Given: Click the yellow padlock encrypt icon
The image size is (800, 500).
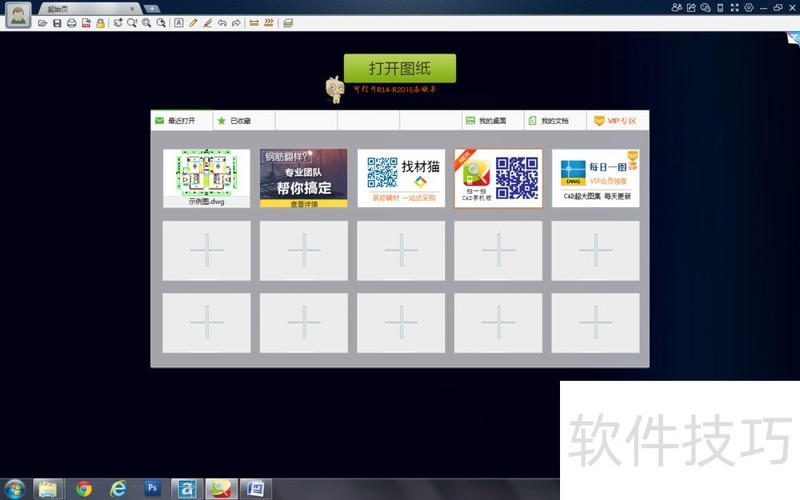Looking at the screenshot, I should click(101, 23).
